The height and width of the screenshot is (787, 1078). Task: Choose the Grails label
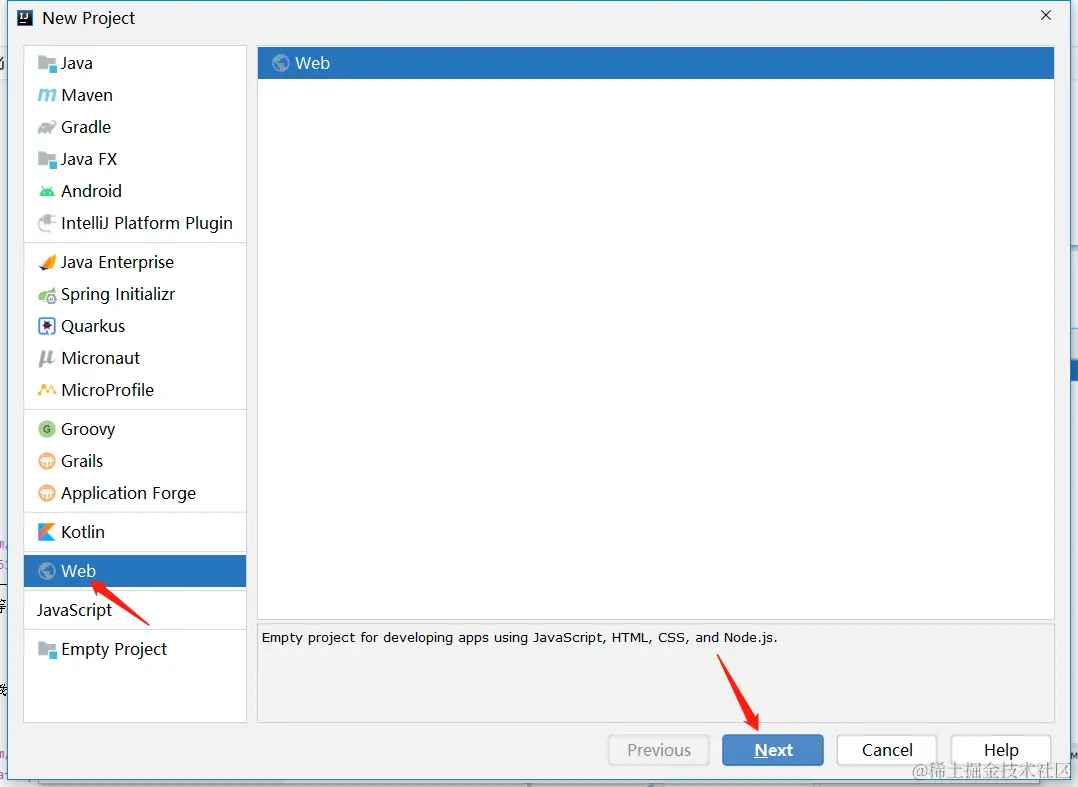pyautogui.click(x=82, y=461)
